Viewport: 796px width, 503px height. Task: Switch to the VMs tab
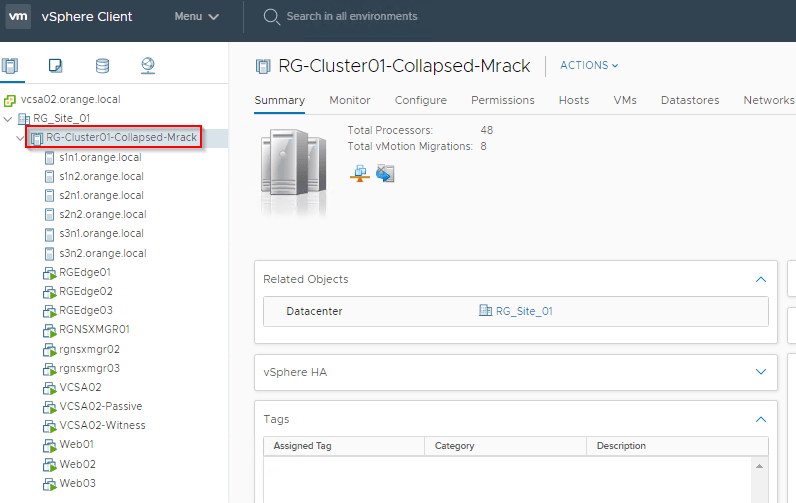(625, 100)
